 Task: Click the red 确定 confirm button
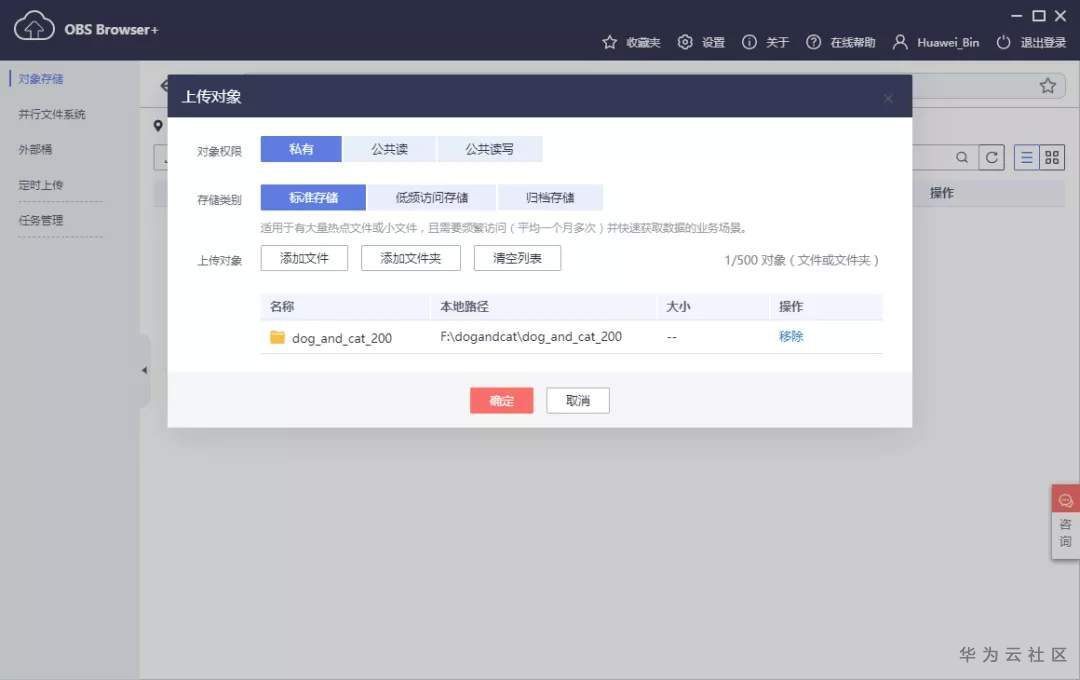[x=501, y=400]
